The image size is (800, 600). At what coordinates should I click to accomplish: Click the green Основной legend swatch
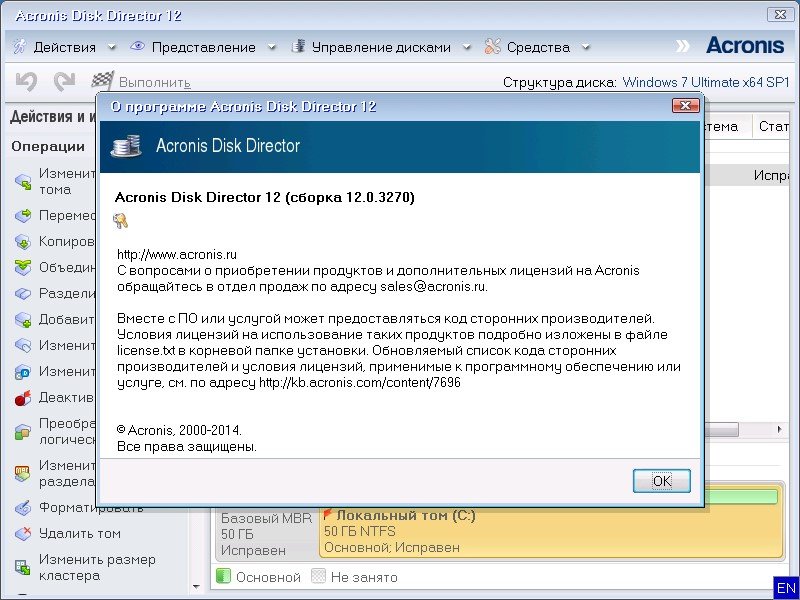[x=223, y=576]
